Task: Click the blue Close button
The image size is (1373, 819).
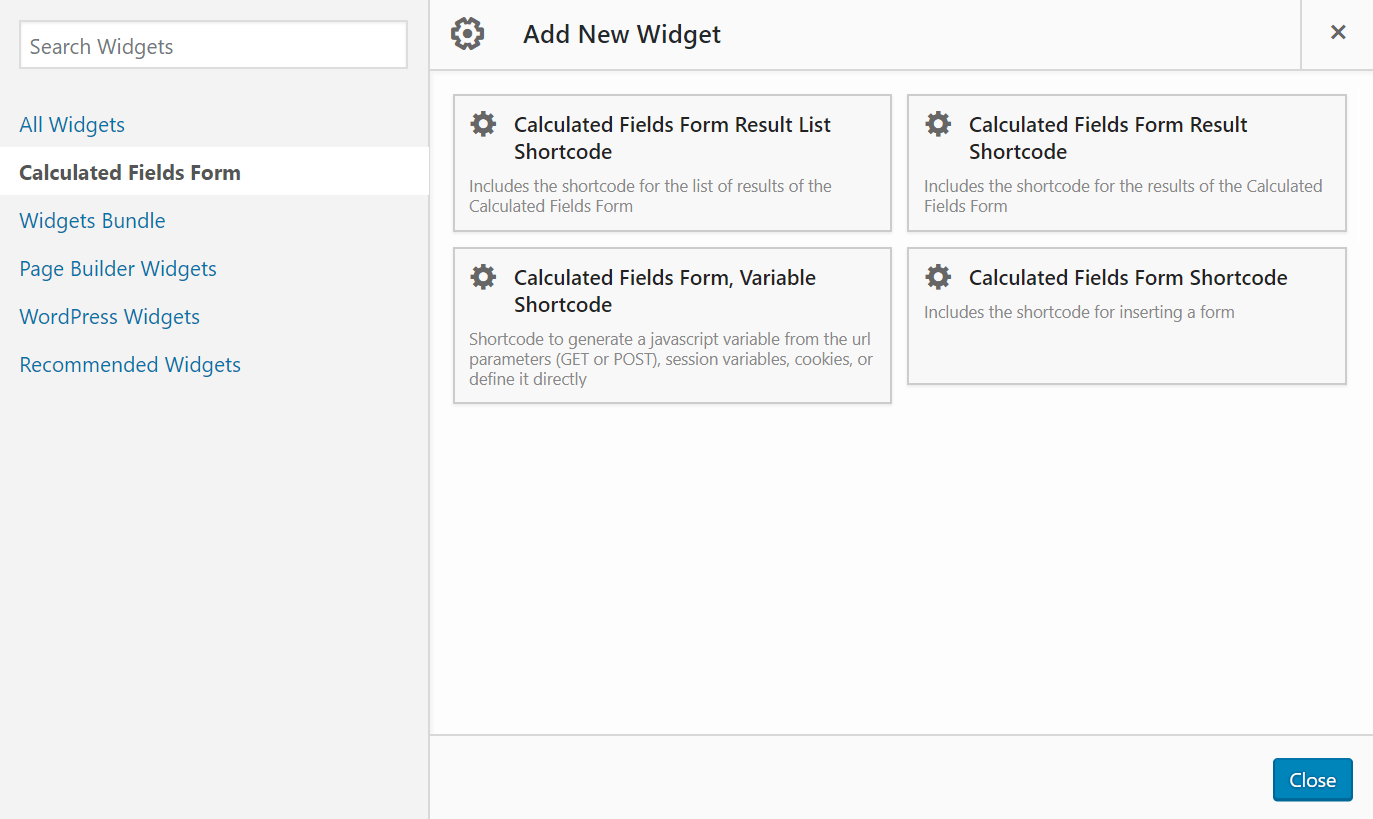Action: click(x=1312, y=779)
